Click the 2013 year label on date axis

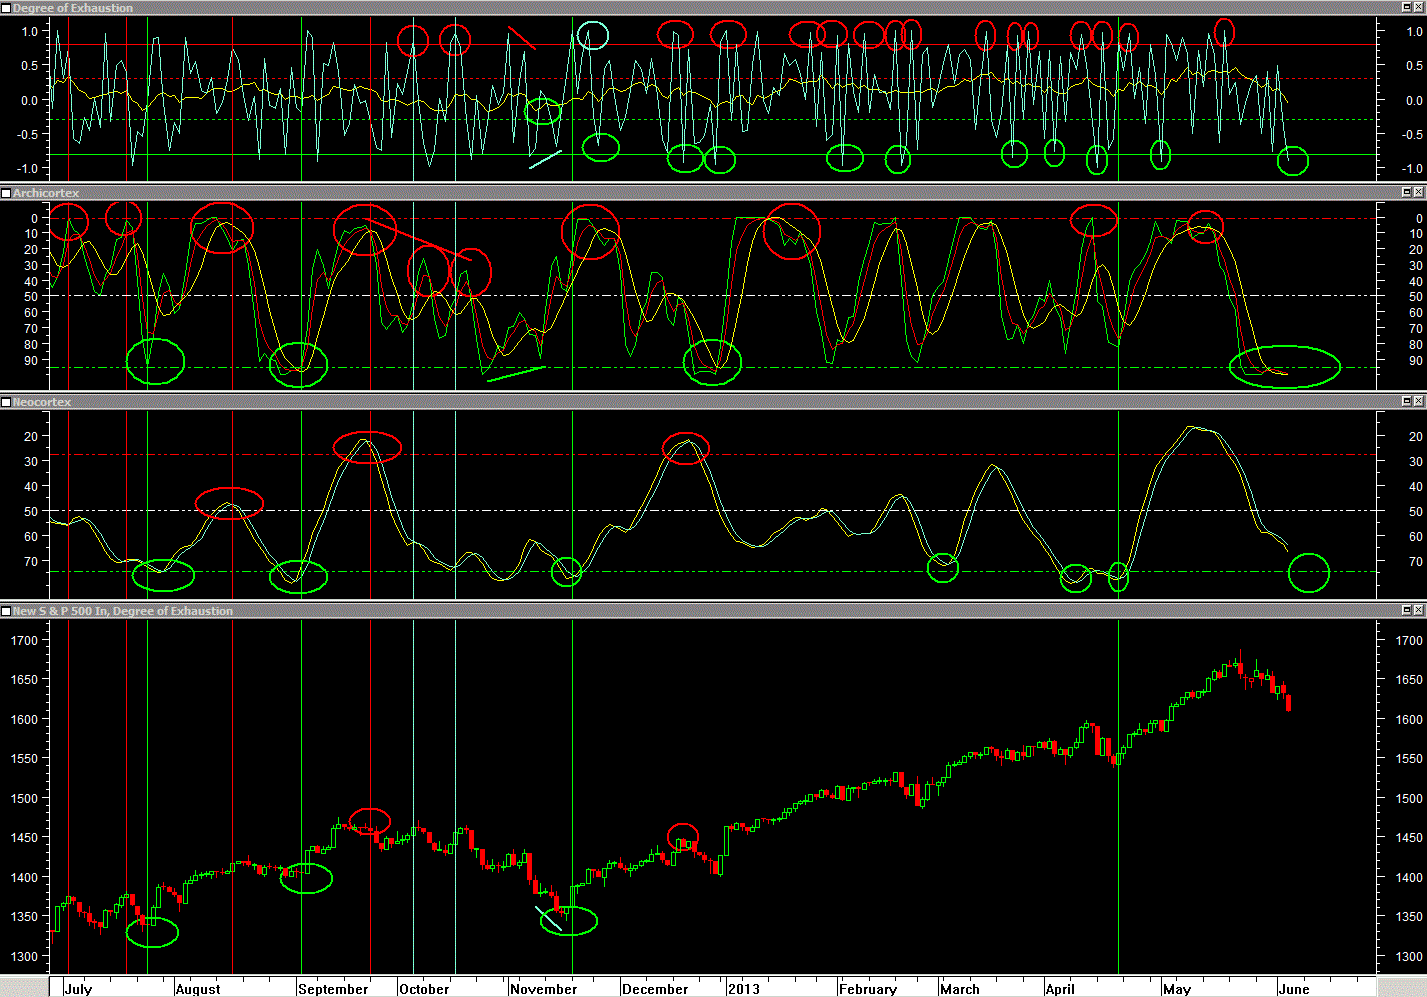(x=743, y=989)
